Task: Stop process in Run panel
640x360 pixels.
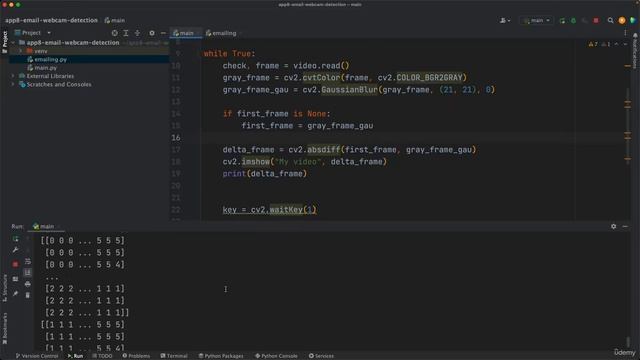Action: click(x=16, y=264)
